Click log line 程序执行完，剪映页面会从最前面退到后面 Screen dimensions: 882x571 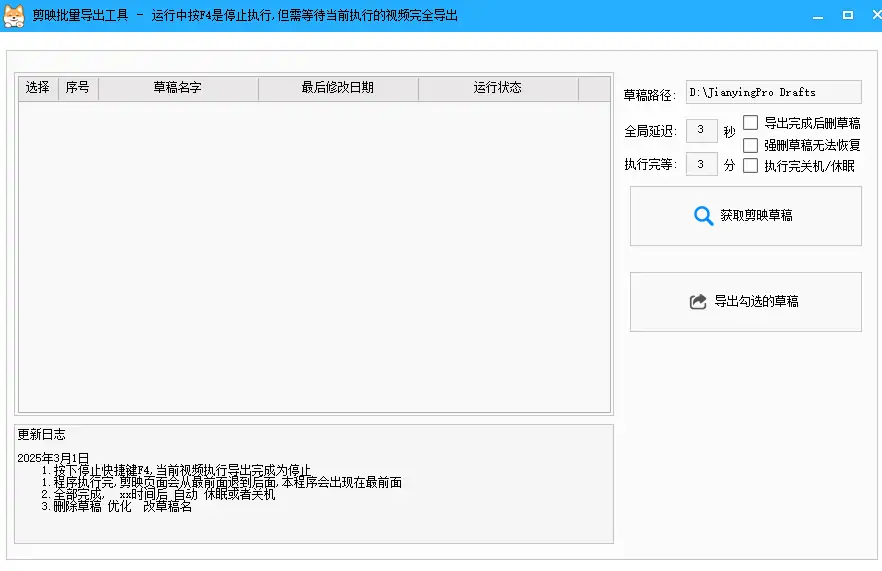[222, 482]
